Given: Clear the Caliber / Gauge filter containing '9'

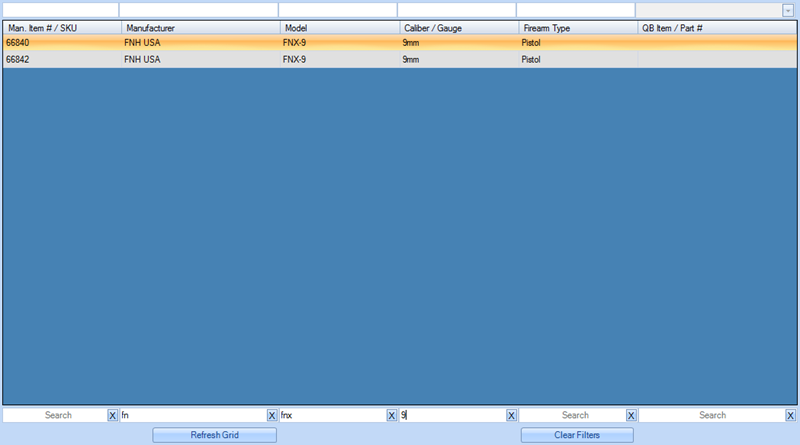Looking at the screenshot, I should 511,415.
